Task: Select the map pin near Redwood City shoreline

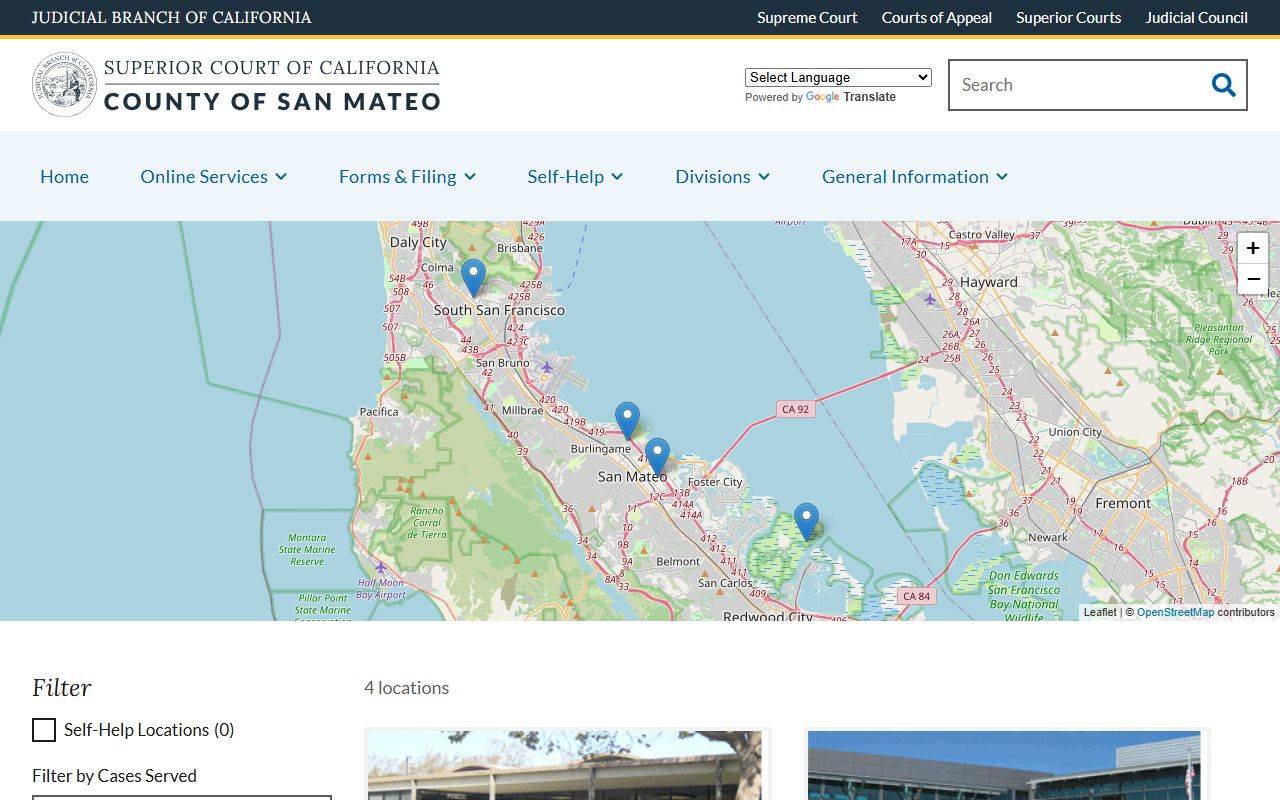Action: tap(806, 522)
